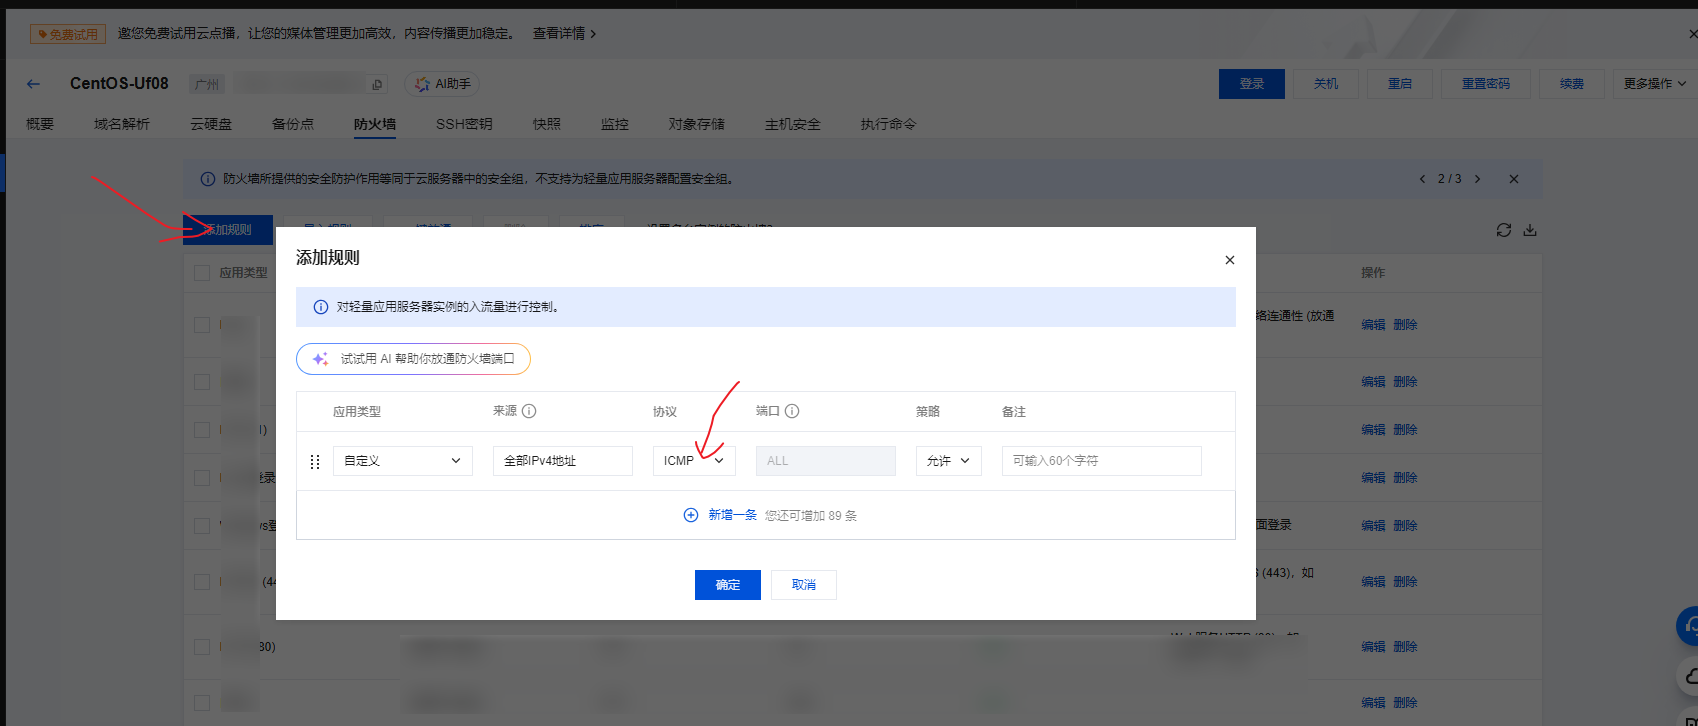
Task: Switch to the 云硬盘 tab
Action: (211, 124)
